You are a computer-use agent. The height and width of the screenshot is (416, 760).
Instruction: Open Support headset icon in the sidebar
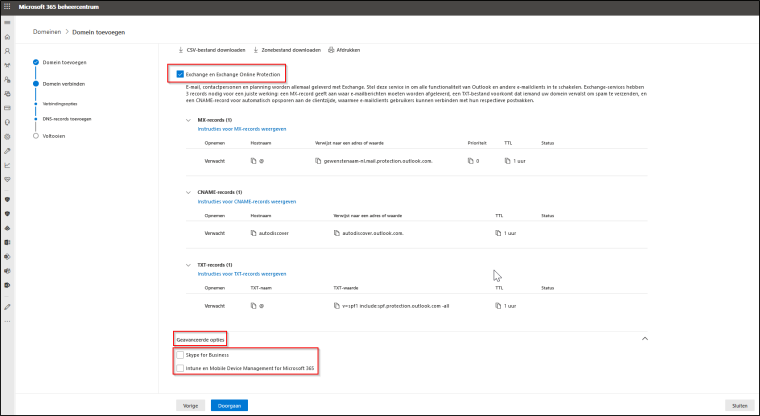[7, 123]
